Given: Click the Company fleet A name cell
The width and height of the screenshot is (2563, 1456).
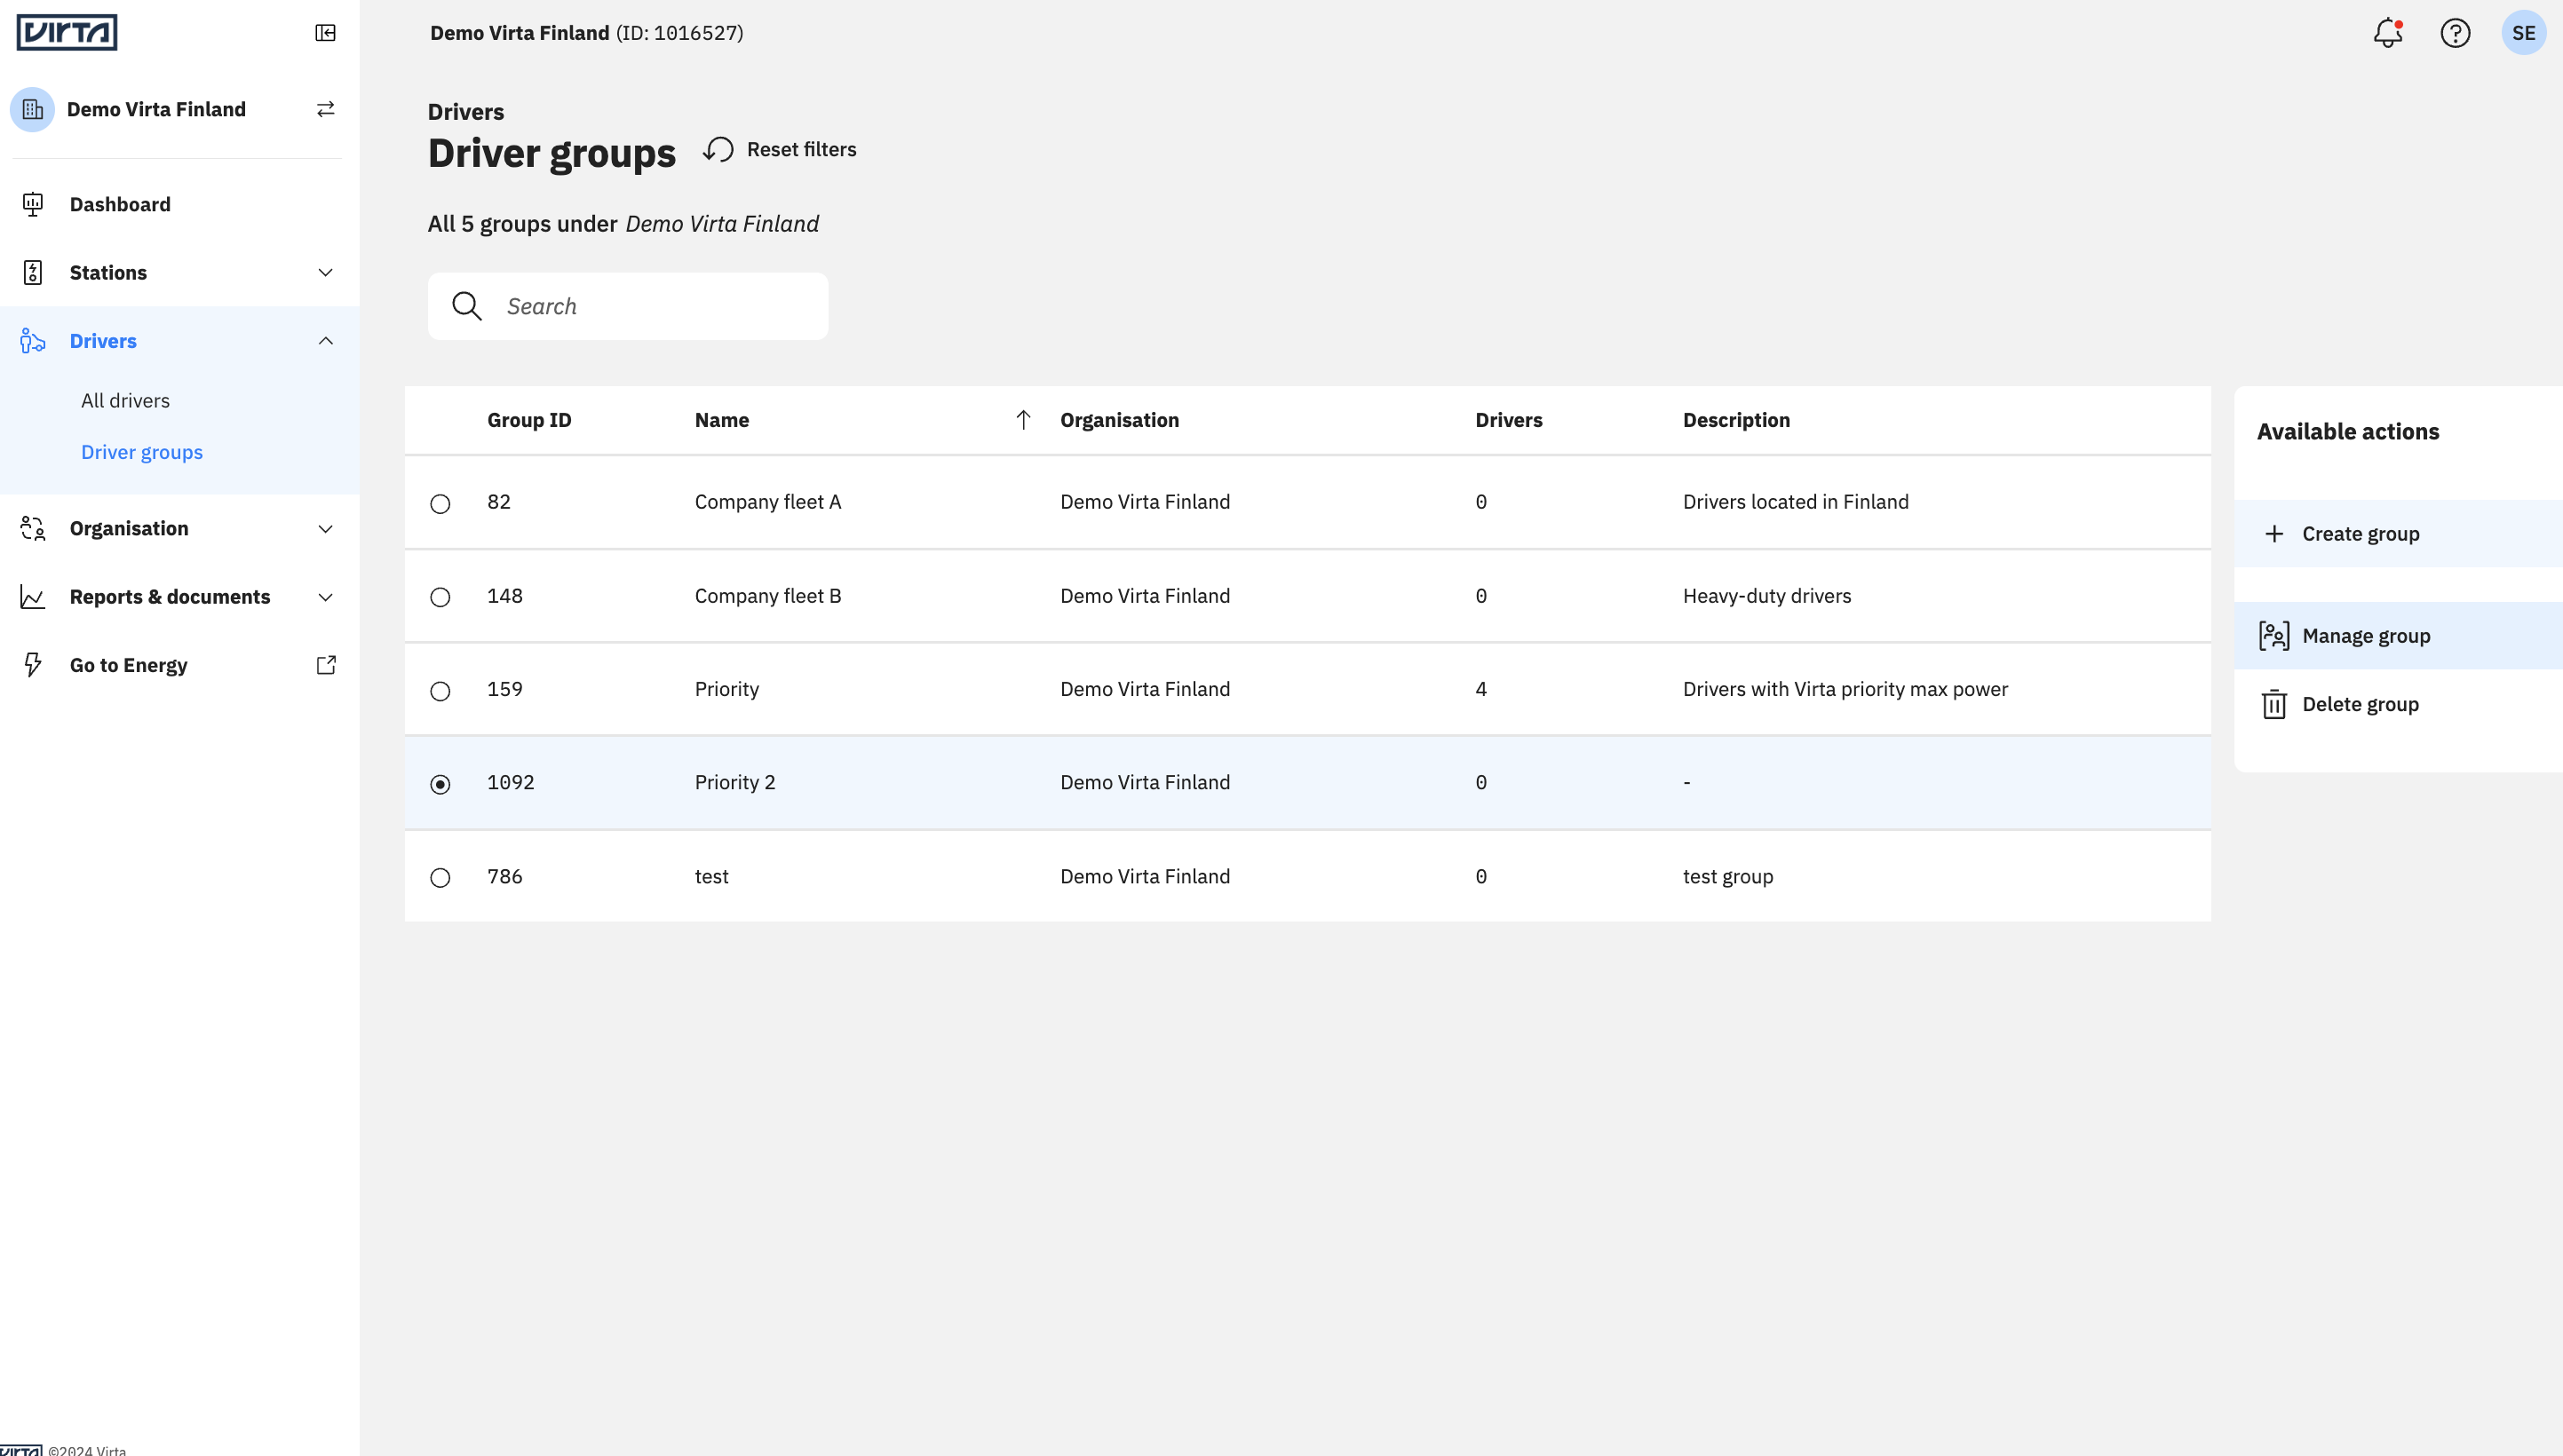Looking at the screenshot, I should click(x=768, y=502).
